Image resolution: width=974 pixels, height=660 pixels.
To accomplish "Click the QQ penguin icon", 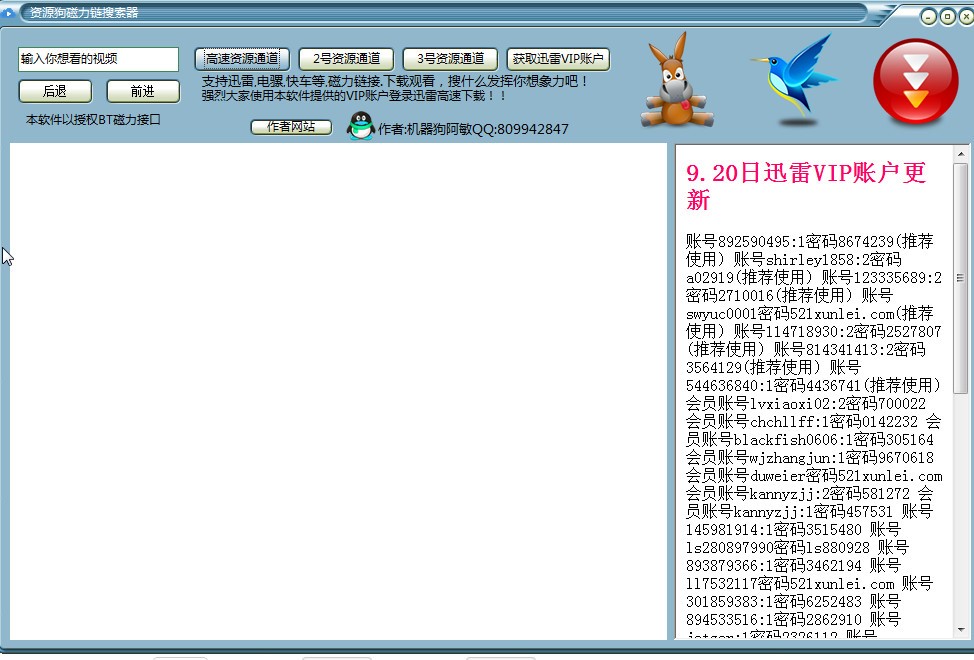I will tap(360, 126).
